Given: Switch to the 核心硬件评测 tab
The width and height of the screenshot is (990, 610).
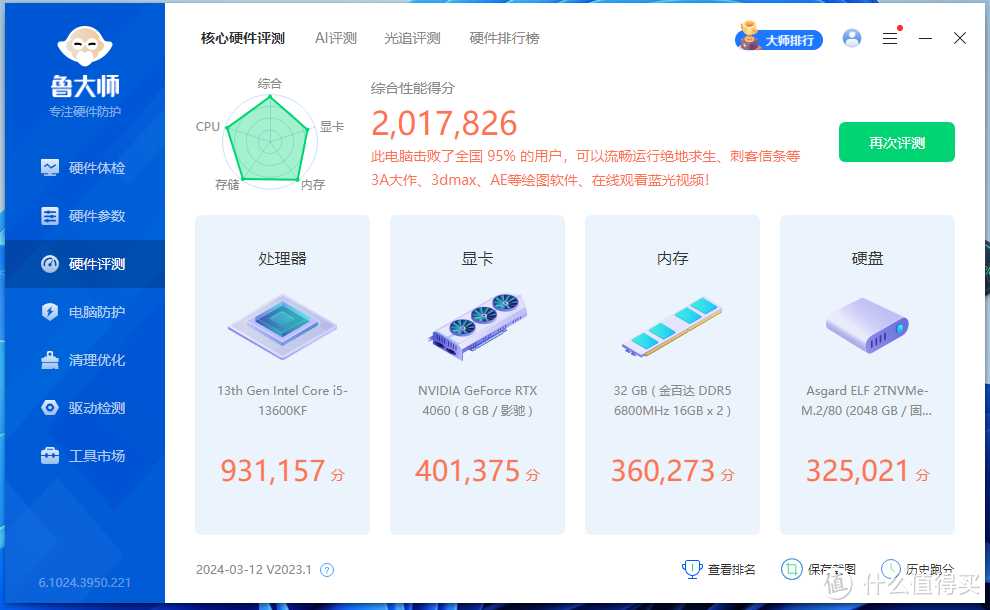Looking at the screenshot, I should click(242, 39).
